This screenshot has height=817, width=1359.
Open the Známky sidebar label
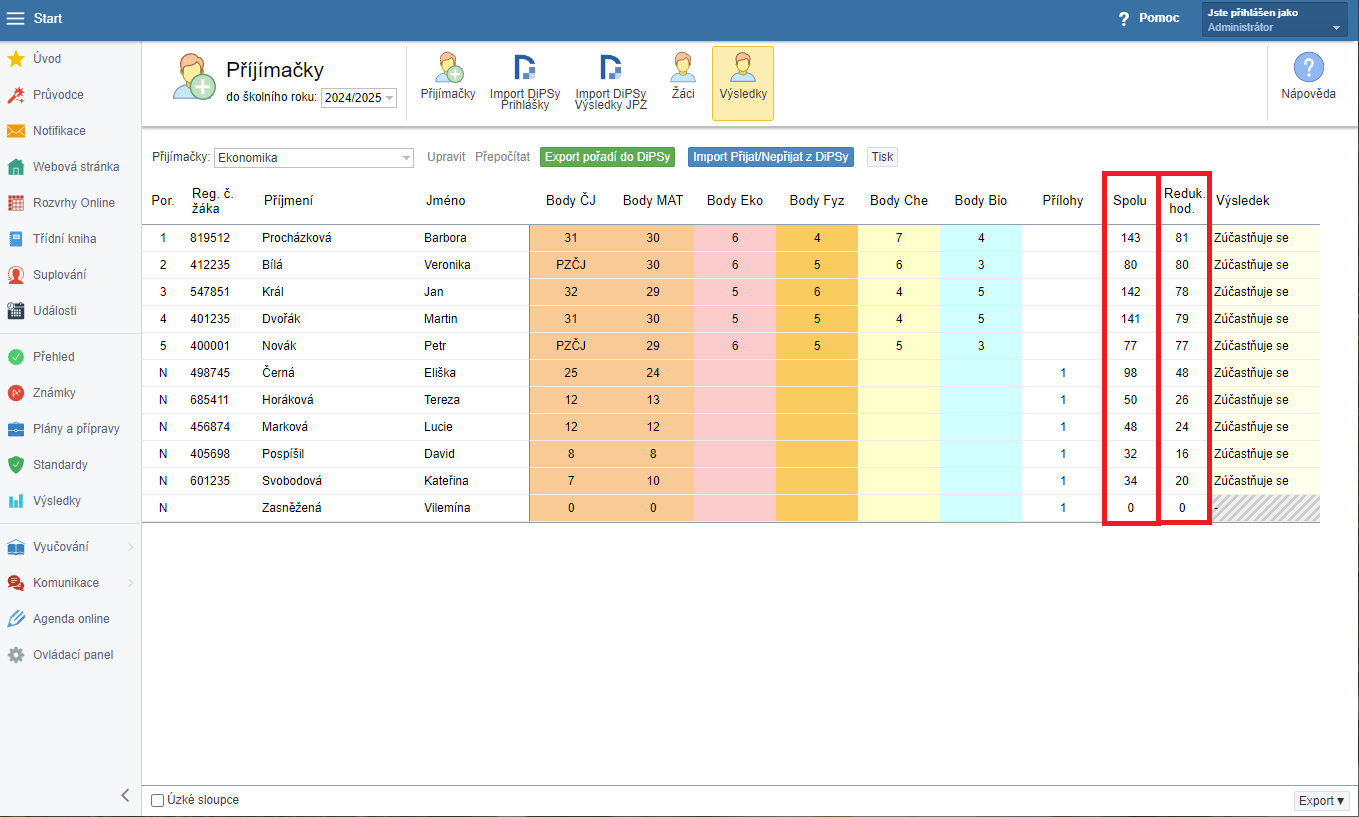point(54,393)
